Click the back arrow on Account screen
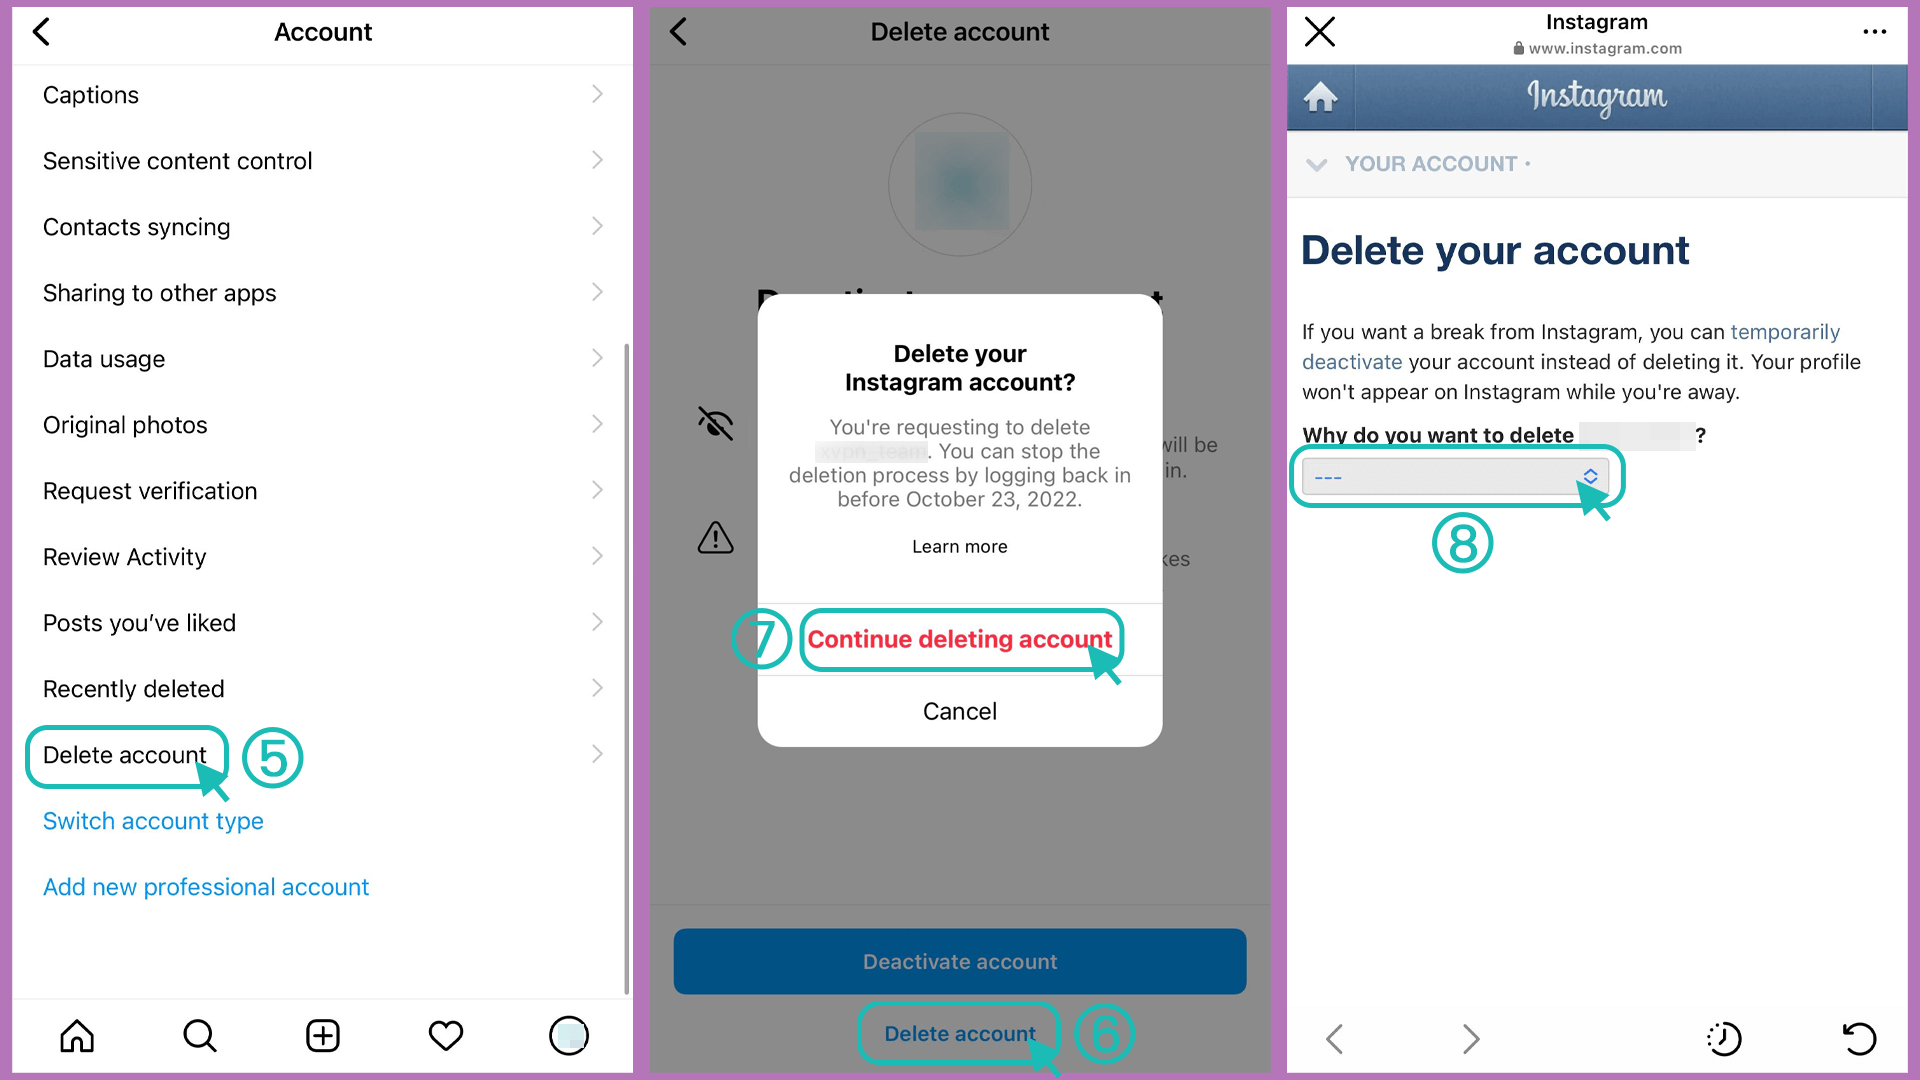This screenshot has height=1080, width=1920. point(42,29)
